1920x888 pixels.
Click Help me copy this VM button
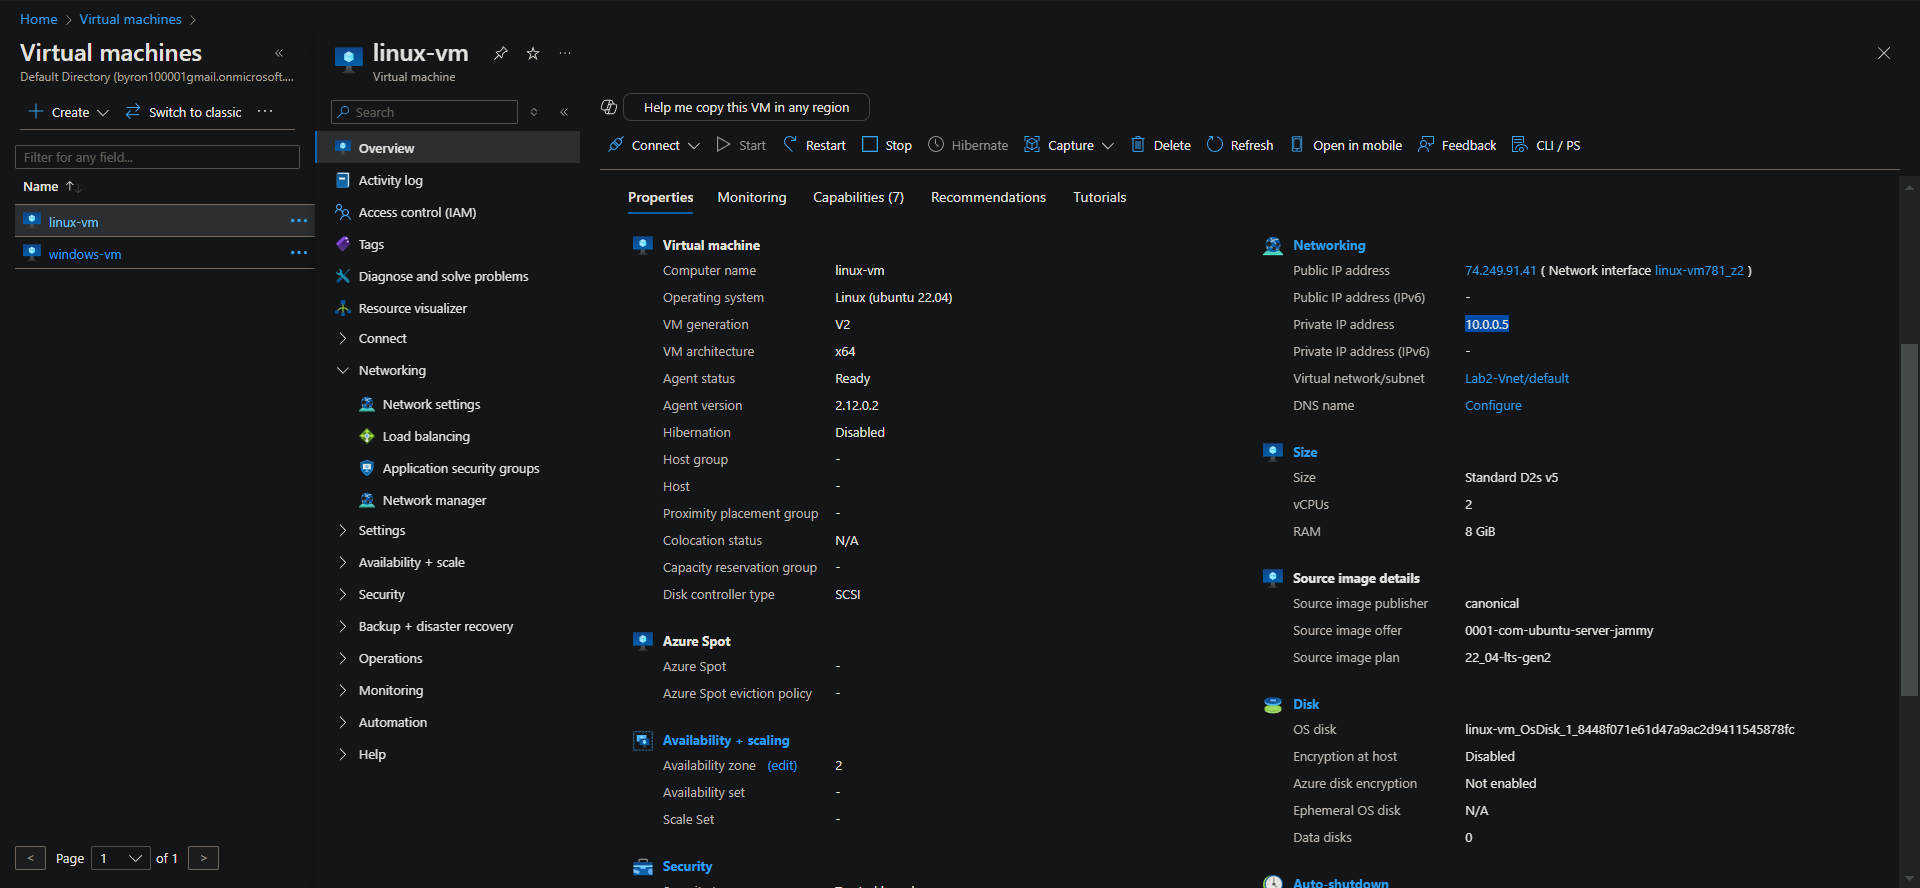pos(746,107)
